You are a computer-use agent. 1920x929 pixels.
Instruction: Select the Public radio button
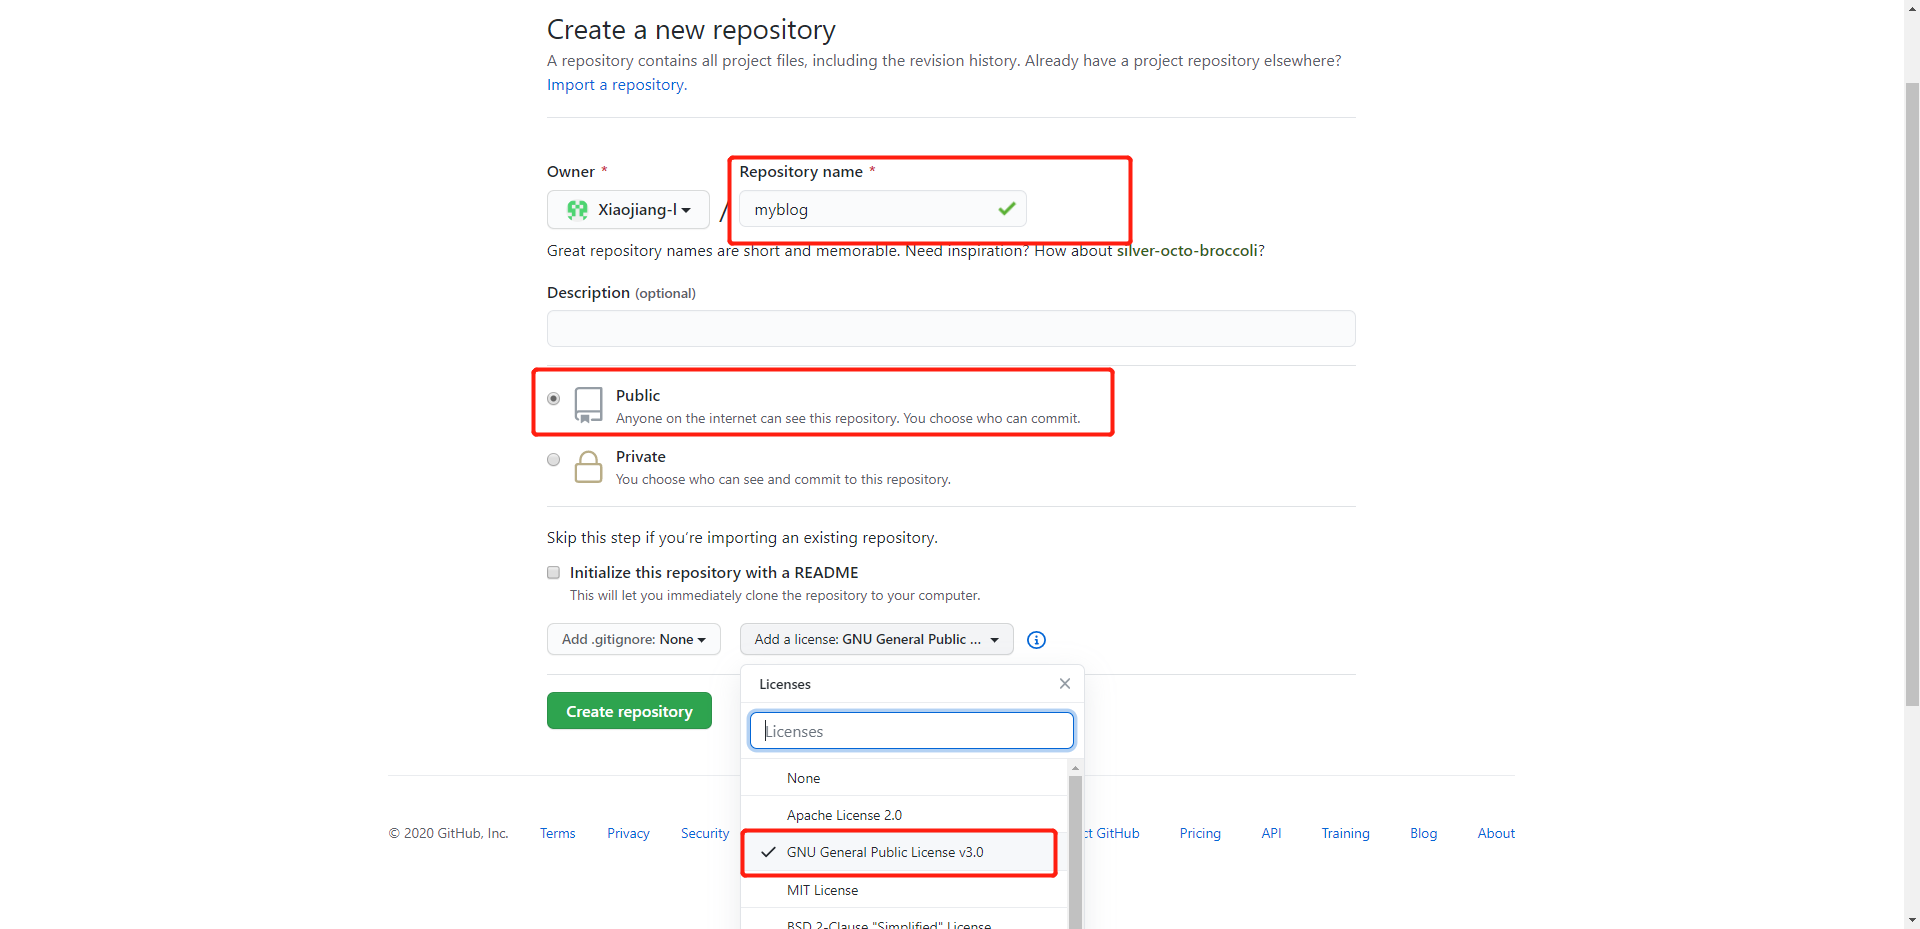pos(553,399)
